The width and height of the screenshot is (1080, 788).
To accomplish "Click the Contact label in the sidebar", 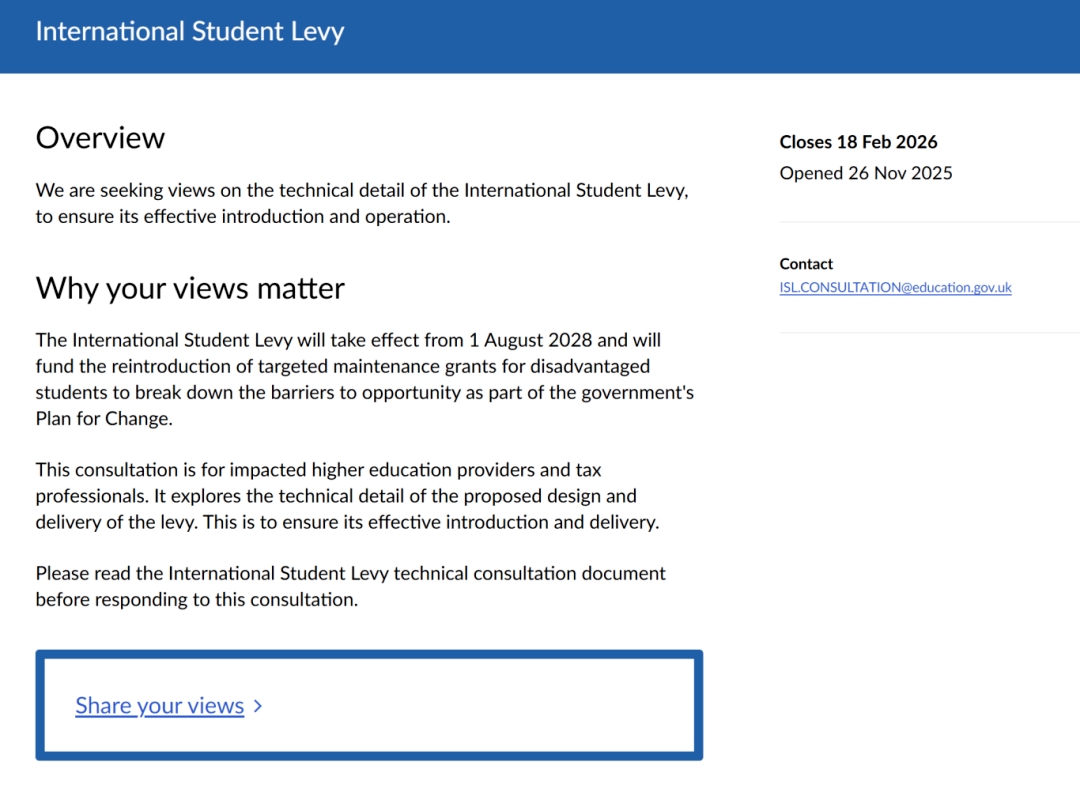I will [x=806, y=264].
